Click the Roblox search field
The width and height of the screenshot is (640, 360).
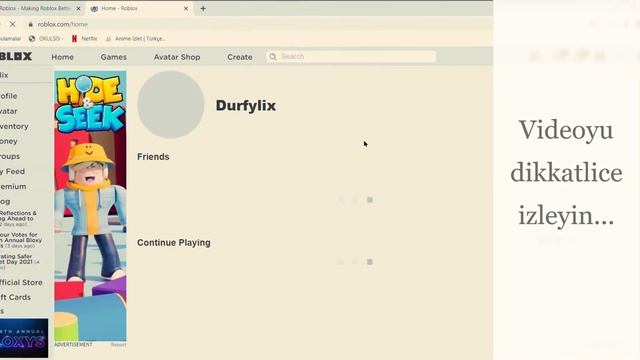coord(351,56)
